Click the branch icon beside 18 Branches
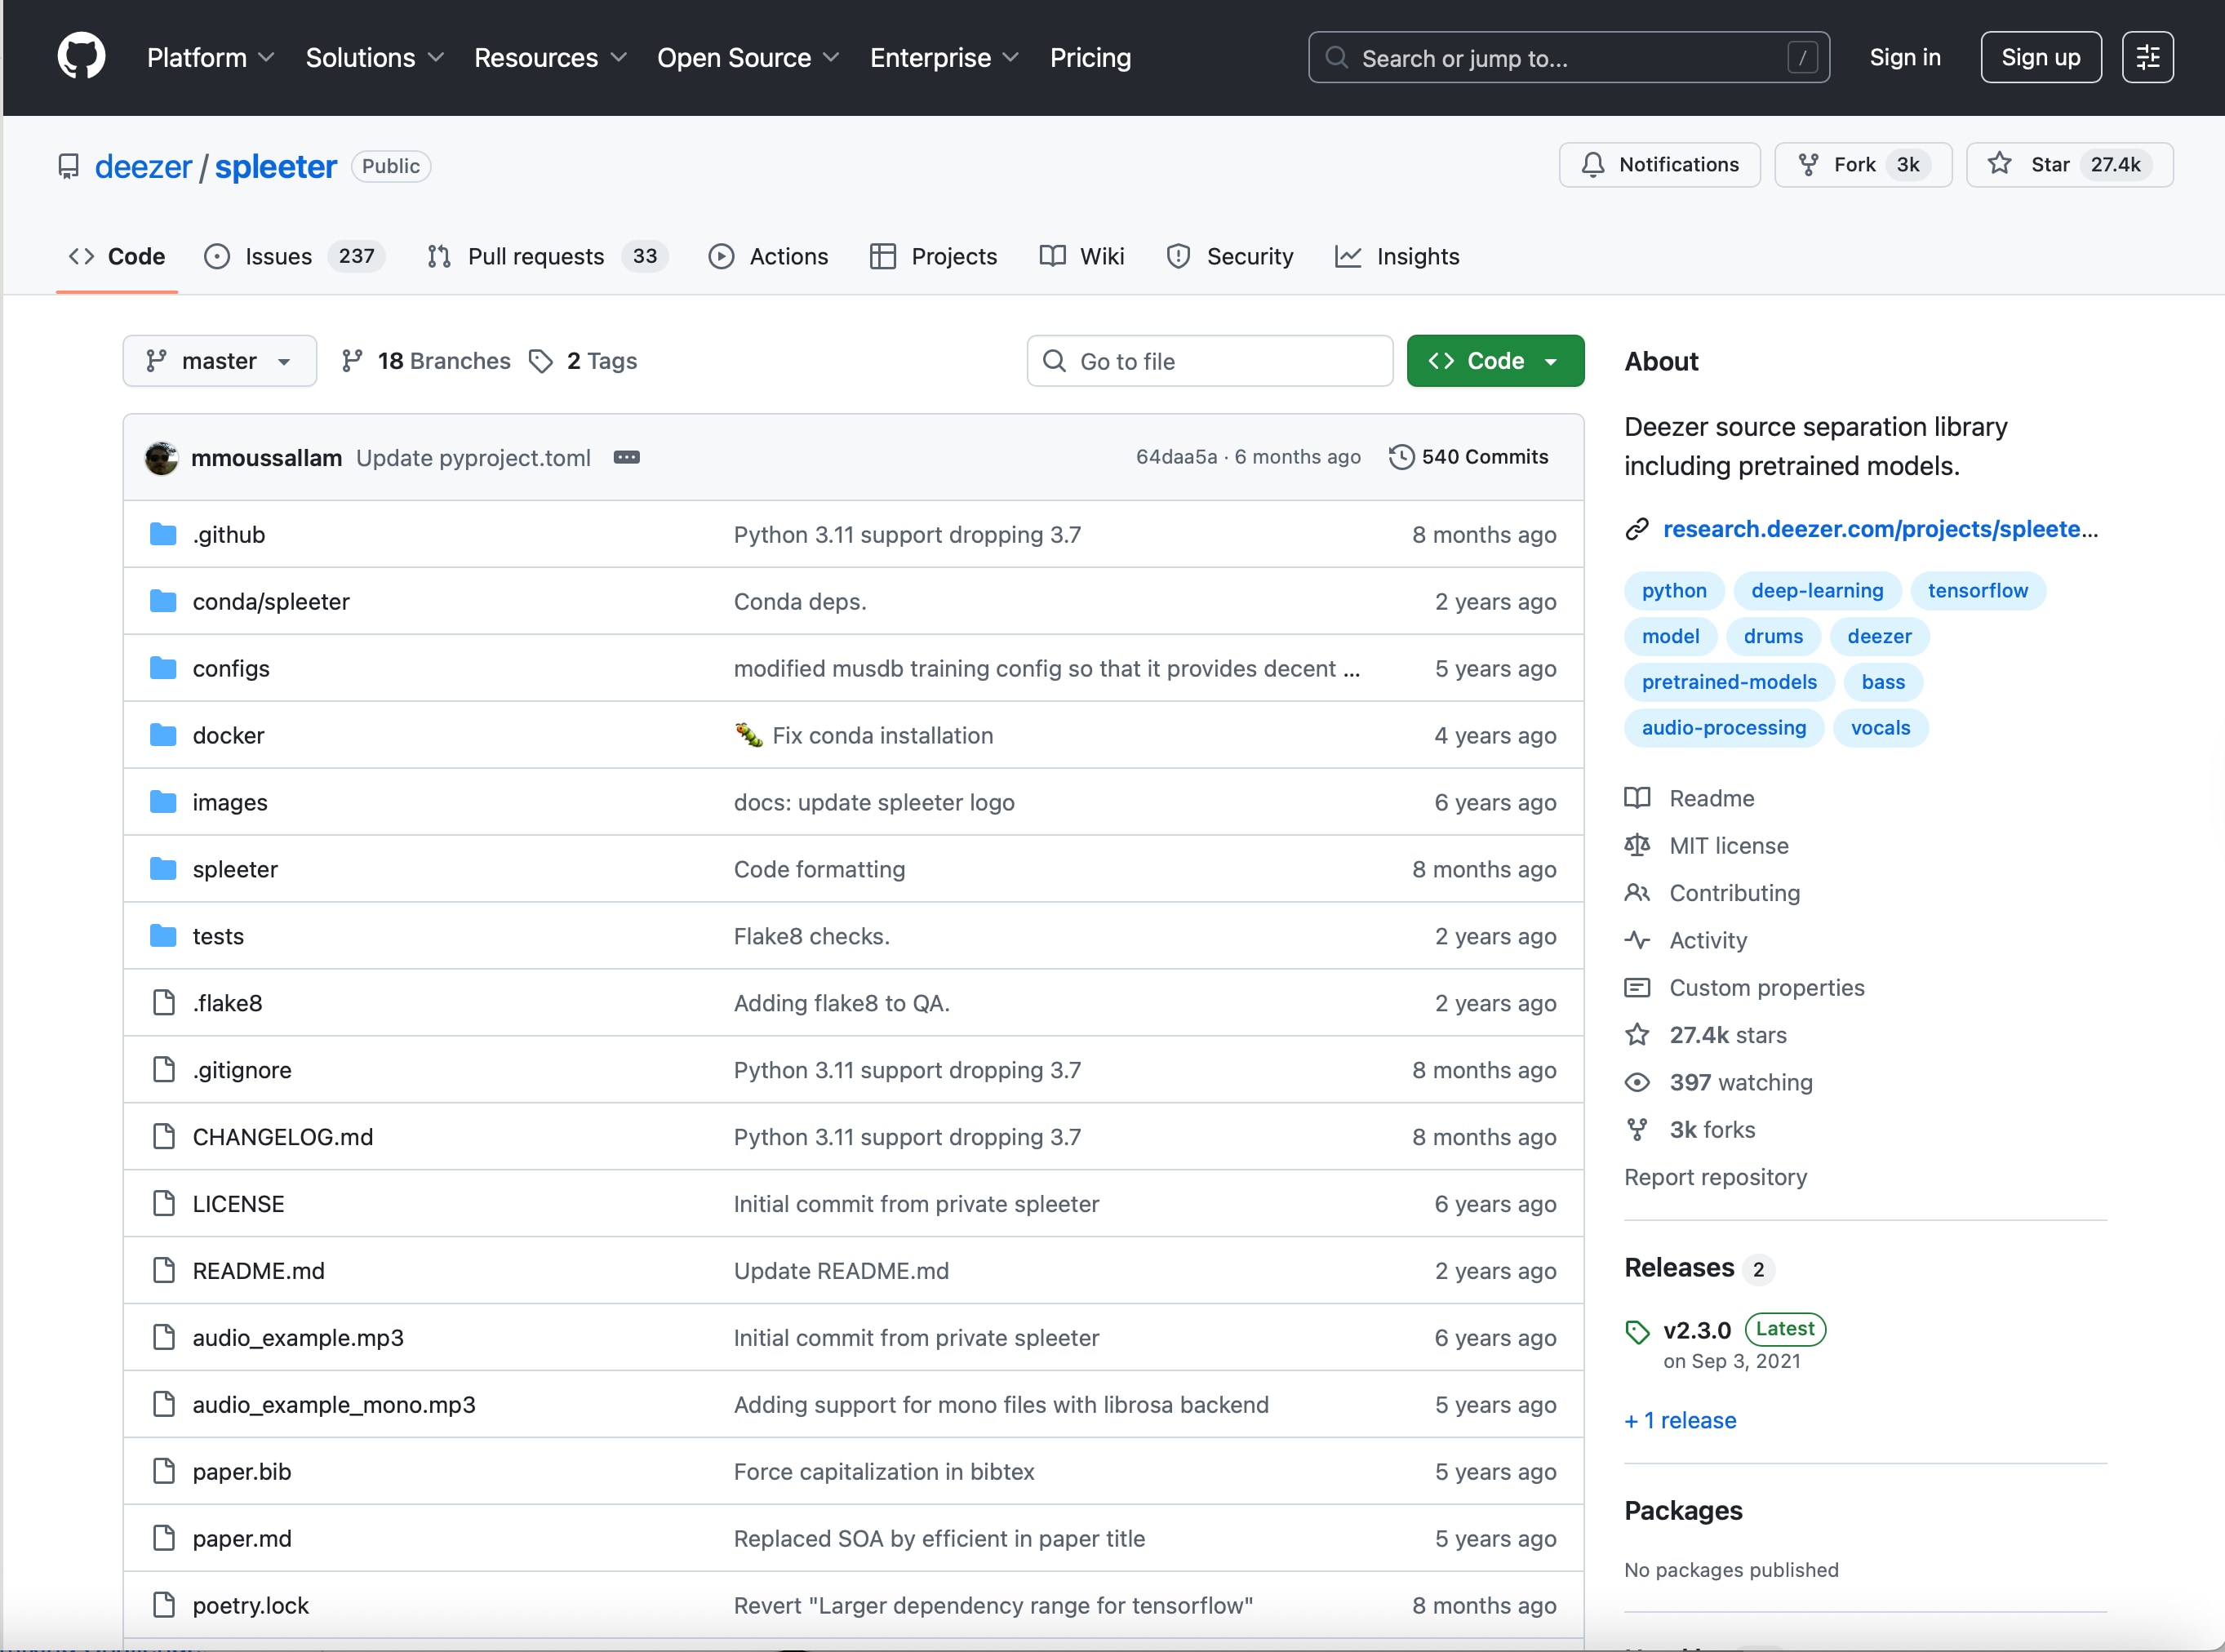The width and height of the screenshot is (2225, 1652). [351, 361]
